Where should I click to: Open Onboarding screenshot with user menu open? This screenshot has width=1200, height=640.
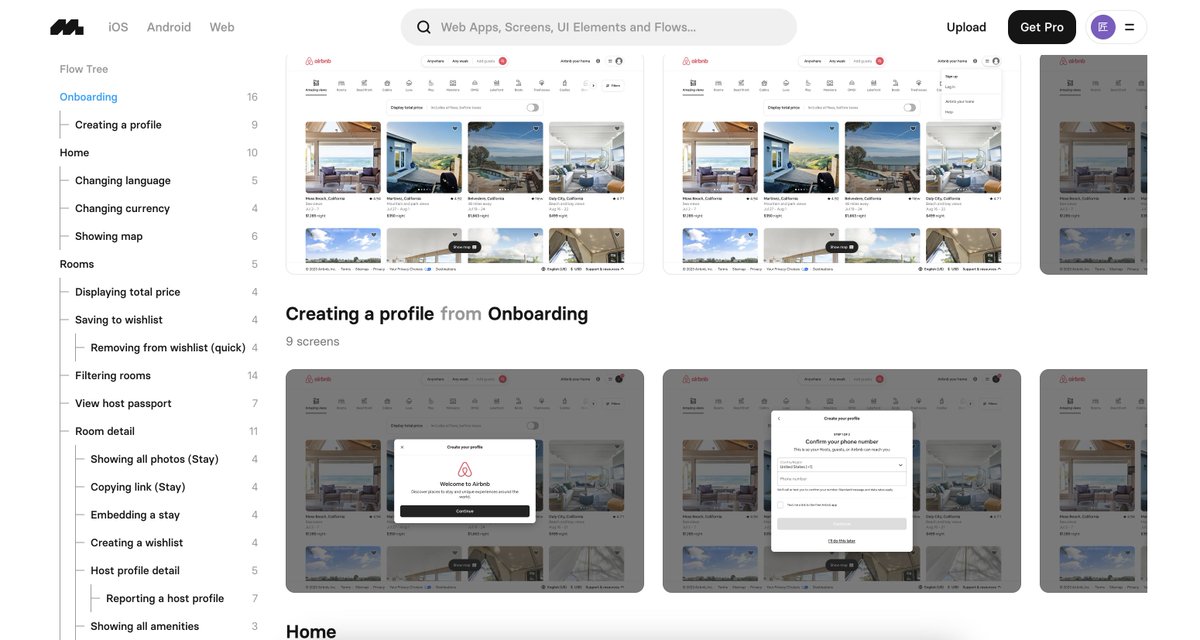click(x=842, y=163)
